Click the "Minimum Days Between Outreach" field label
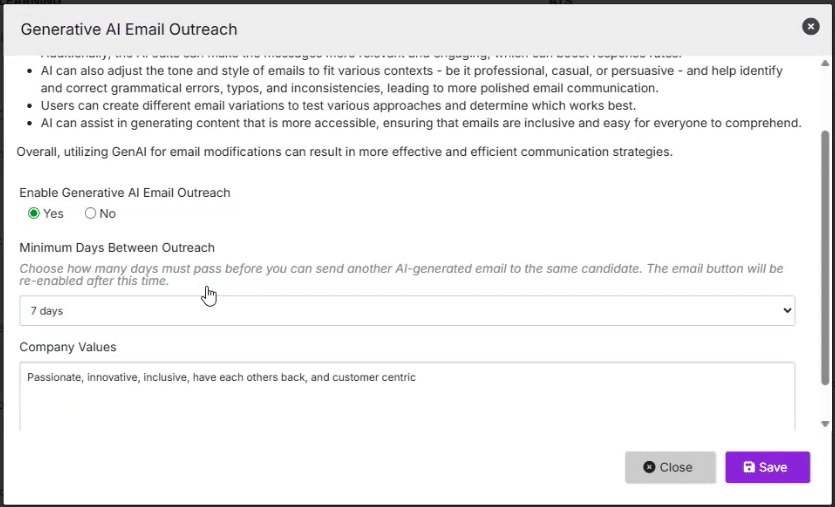Screen dimensions: 835x507 pos(117,247)
